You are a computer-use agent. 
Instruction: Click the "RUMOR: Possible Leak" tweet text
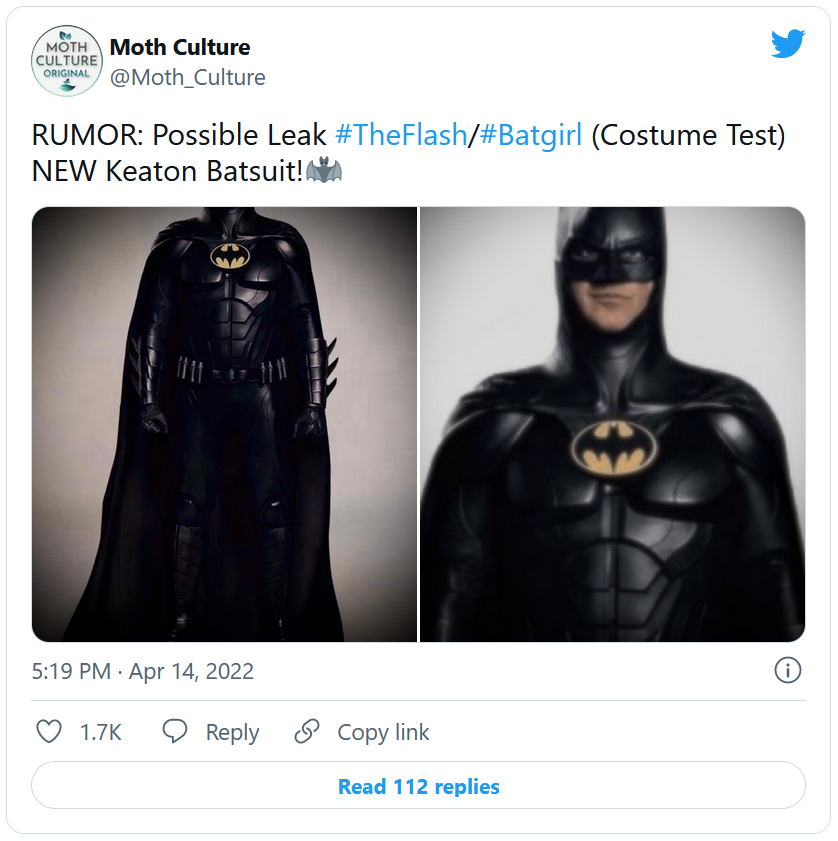click(180, 136)
